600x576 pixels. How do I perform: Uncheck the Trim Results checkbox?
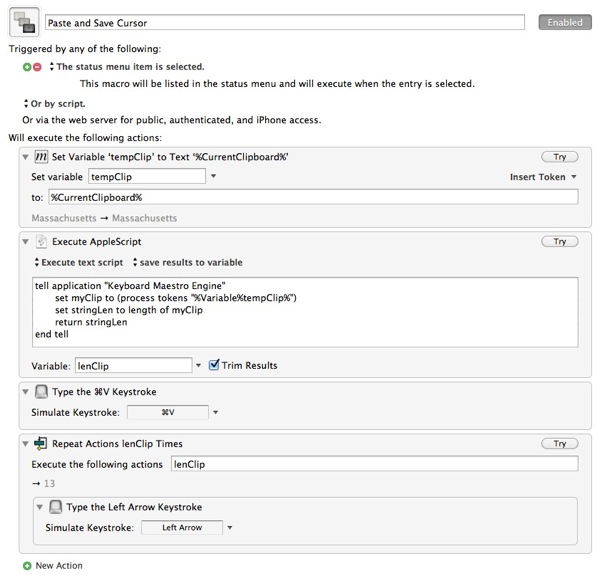(x=214, y=365)
